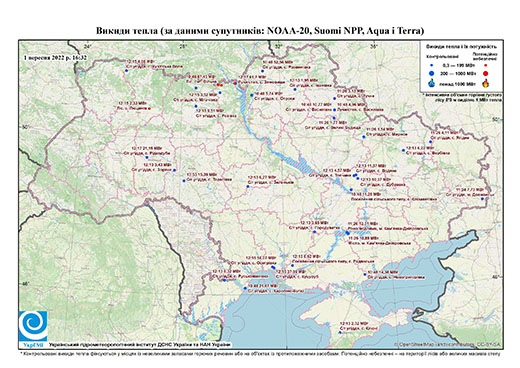Click the legend range '0,3 — 199 МВт'
The width and height of the screenshot is (520, 368).
point(459,65)
